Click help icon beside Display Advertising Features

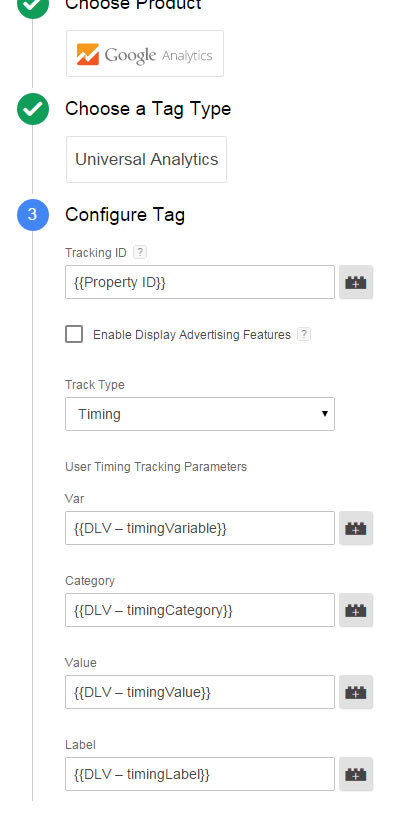click(304, 335)
